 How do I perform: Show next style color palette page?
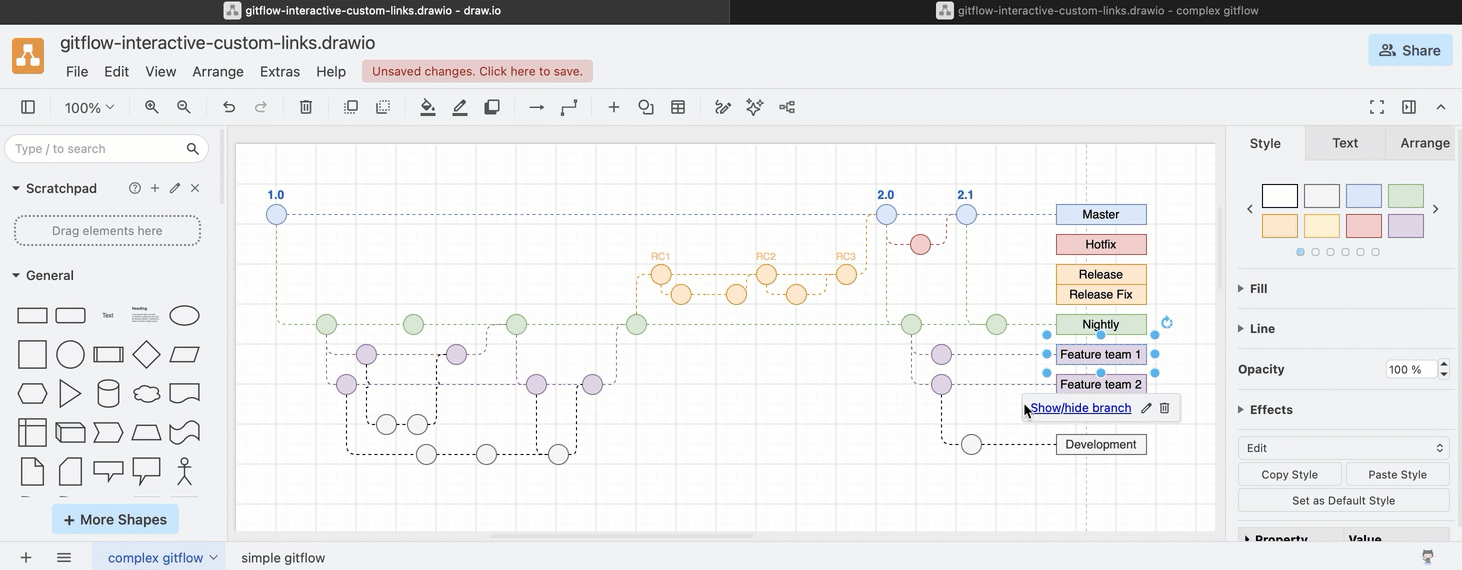[x=1436, y=209]
